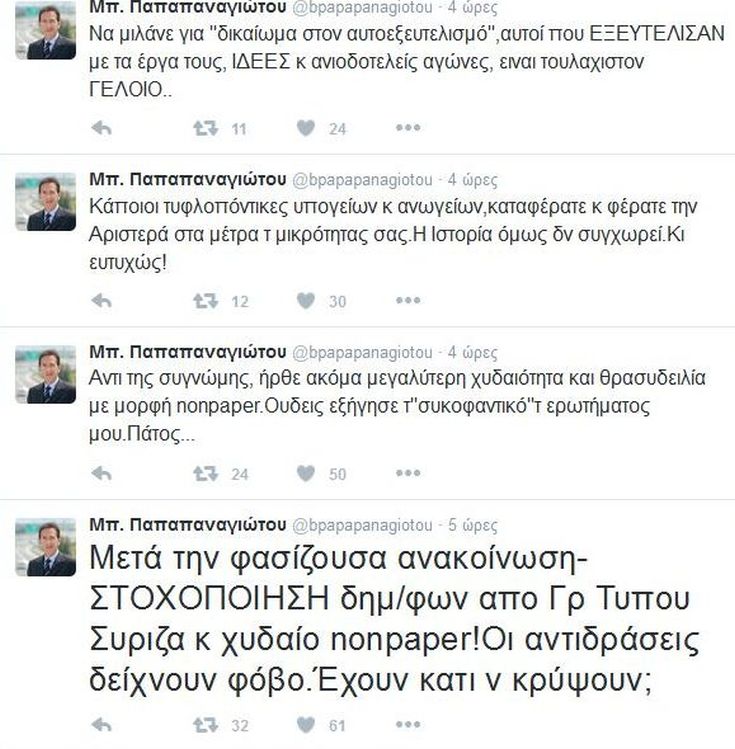Like the tweet with 61 likes
Viewport: 735px width, 749px height.
point(306,725)
